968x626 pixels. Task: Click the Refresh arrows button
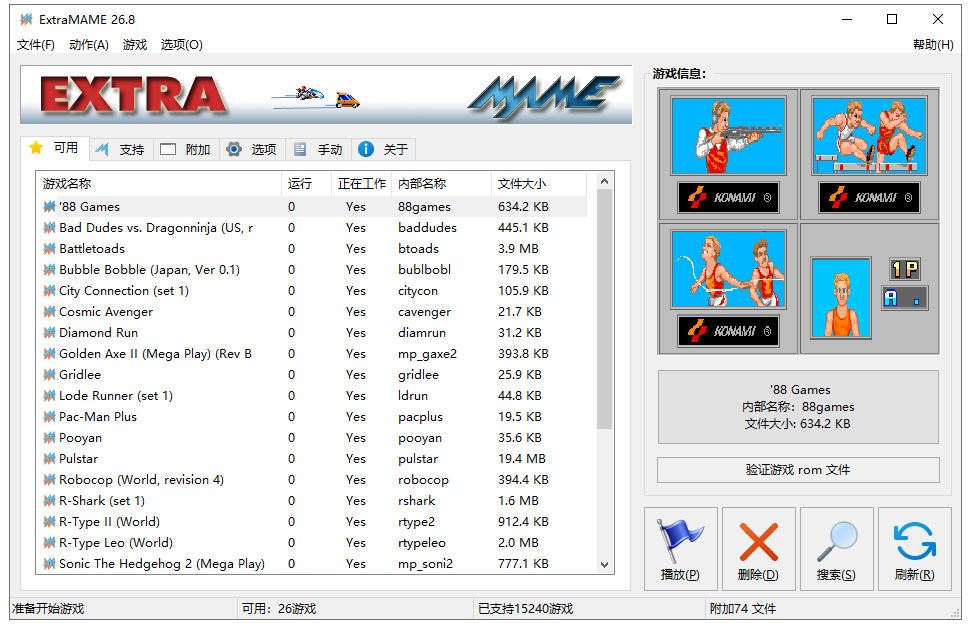914,548
